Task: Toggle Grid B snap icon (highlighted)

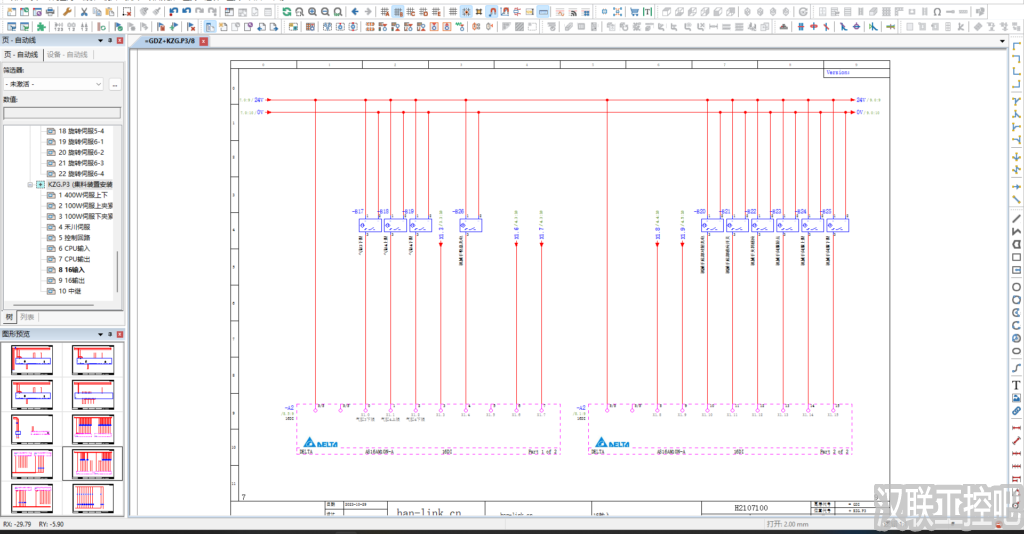Action: pos(398,12)
